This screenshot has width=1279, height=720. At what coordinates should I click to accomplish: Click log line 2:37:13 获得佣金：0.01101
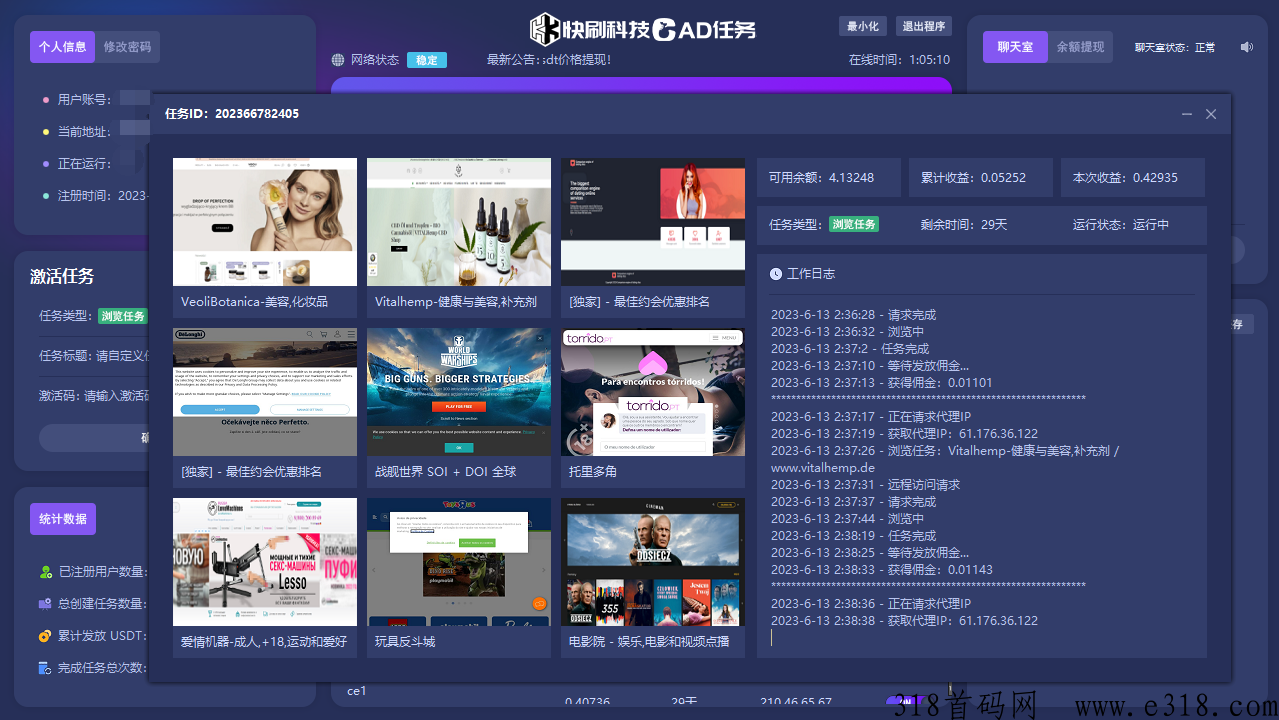point(881,383)
